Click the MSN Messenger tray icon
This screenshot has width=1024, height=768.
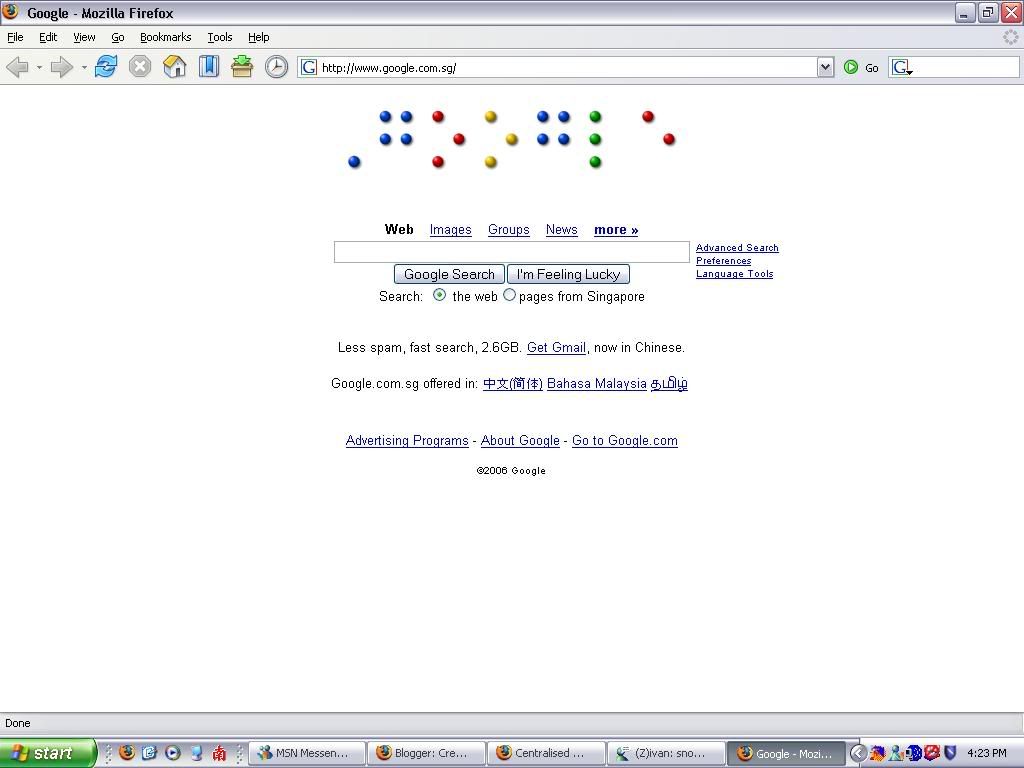896,753
